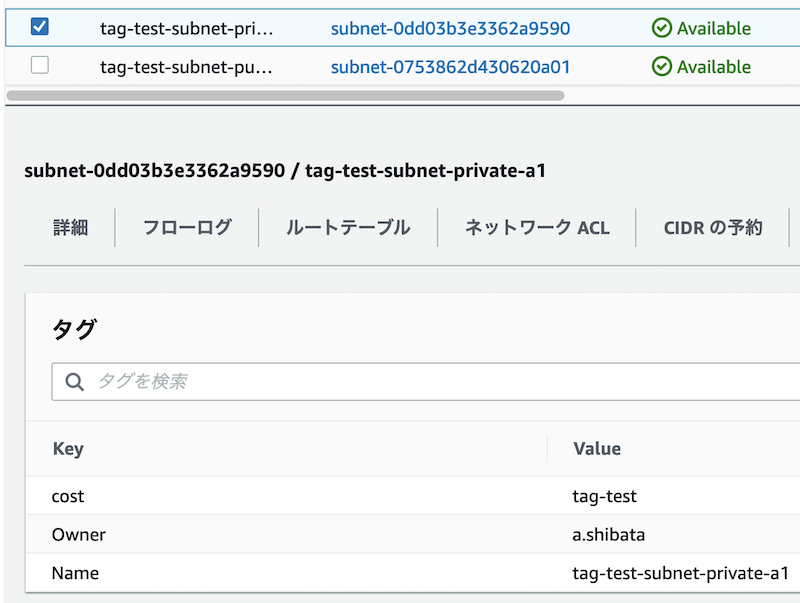The height and width of the screenshot is (603, 800).
Task: Click the tag-test-subnet-pu… name cell
Action: [x=186, y=67]
